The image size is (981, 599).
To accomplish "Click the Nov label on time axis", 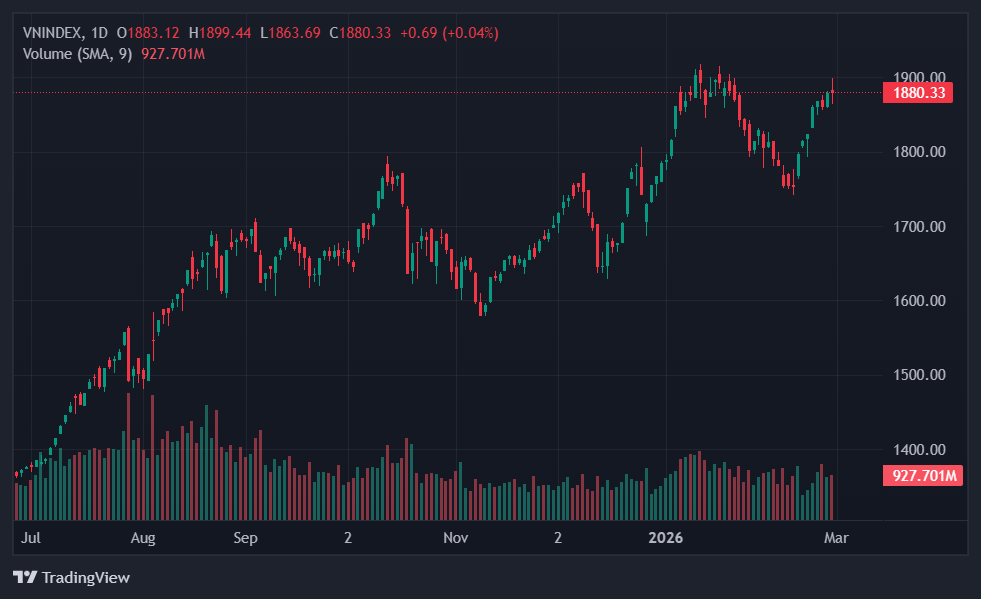I will tap(456, 538).
